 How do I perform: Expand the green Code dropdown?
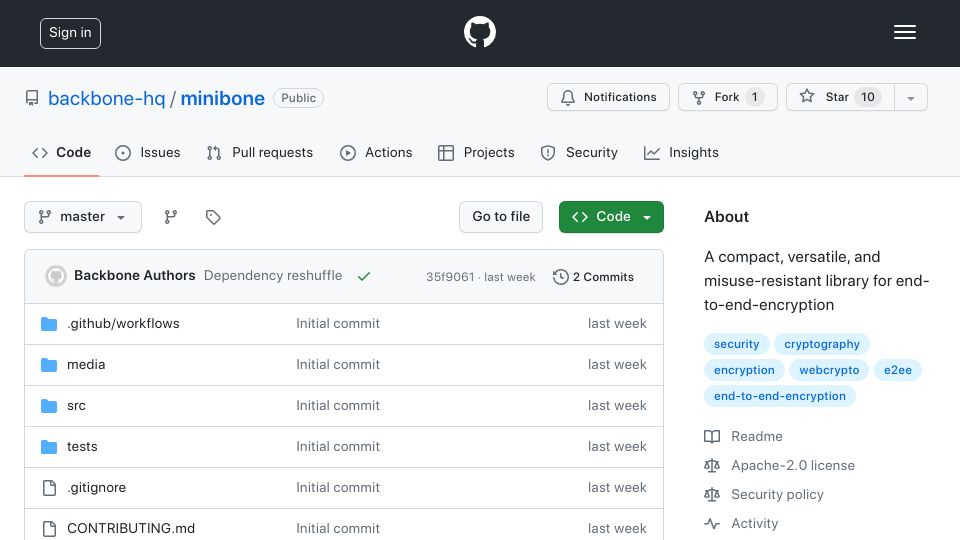pos(611,217)
